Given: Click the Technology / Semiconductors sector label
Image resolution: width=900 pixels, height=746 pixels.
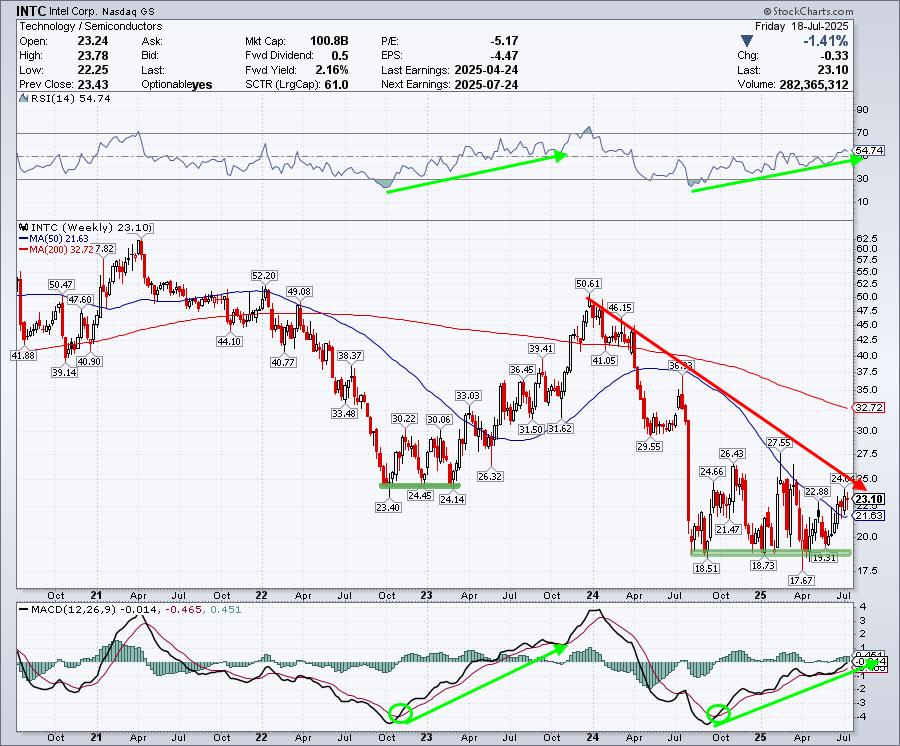Looking at the screenshot, I should tap(76, 27).
